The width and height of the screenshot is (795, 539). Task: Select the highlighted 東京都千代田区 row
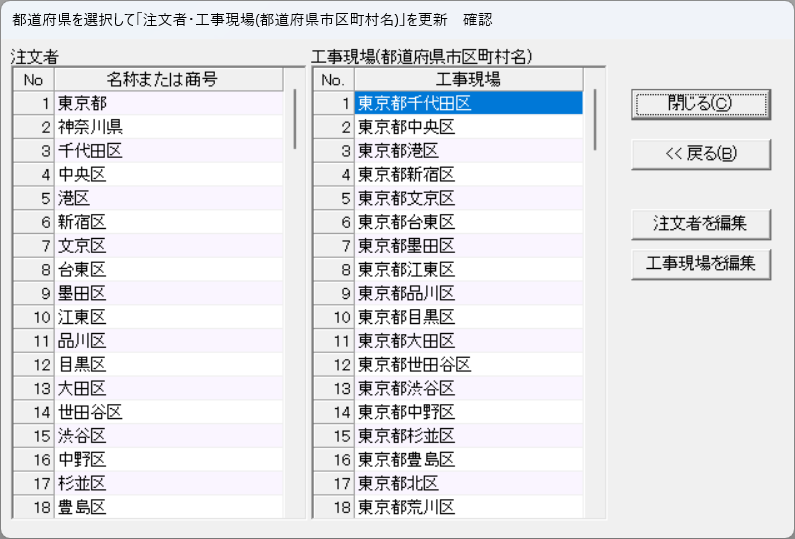coord(468,103)
